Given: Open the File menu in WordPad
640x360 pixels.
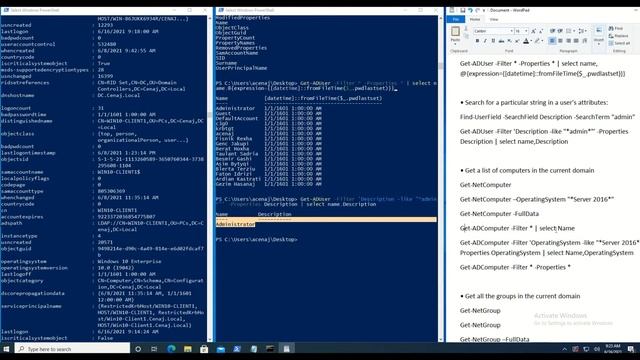Looking at the screenshot, I should pos(456,19).
